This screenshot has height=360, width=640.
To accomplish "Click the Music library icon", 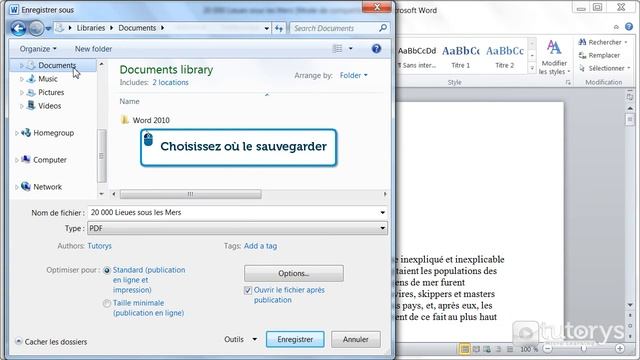I will [31, 79].
